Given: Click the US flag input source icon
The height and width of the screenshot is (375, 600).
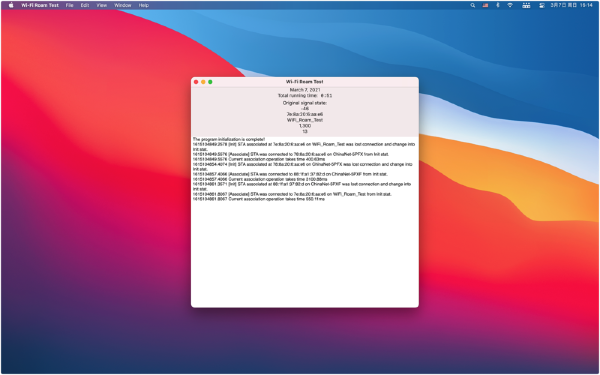Looking at the screenshot, I should coord(485,5).
